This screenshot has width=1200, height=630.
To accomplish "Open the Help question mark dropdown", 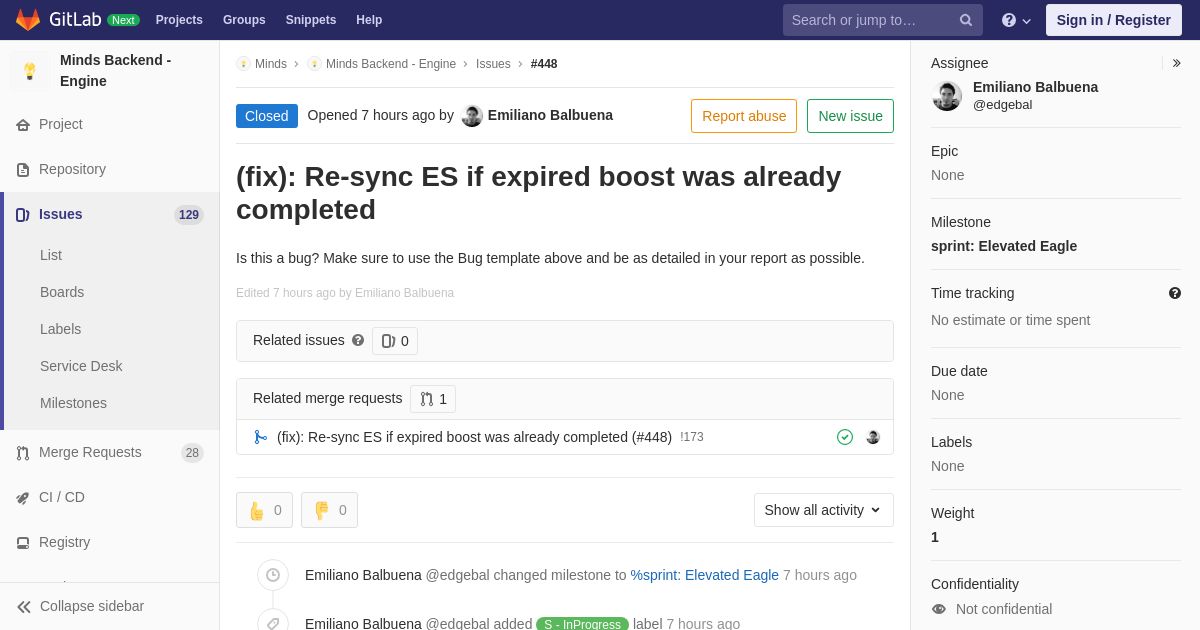I will [1016, 20].
